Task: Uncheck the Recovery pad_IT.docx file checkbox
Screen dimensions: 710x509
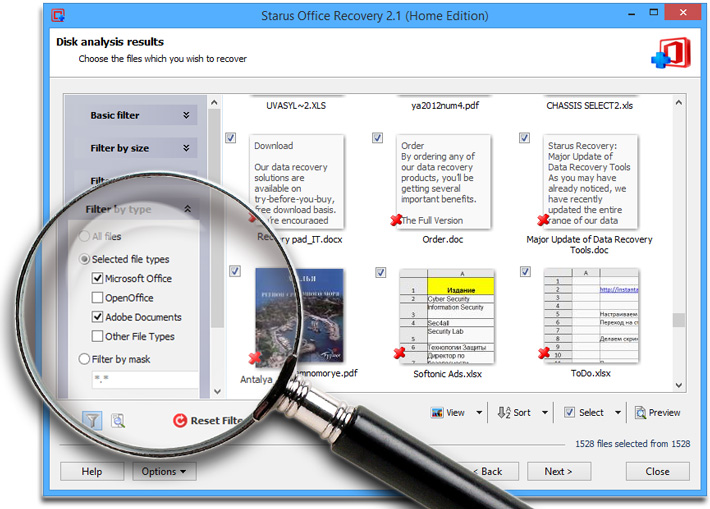Action: 230,138
